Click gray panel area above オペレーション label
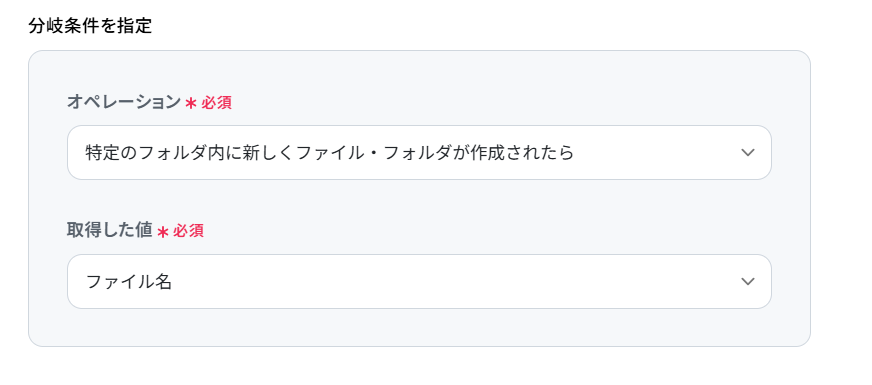 point(419,71)
